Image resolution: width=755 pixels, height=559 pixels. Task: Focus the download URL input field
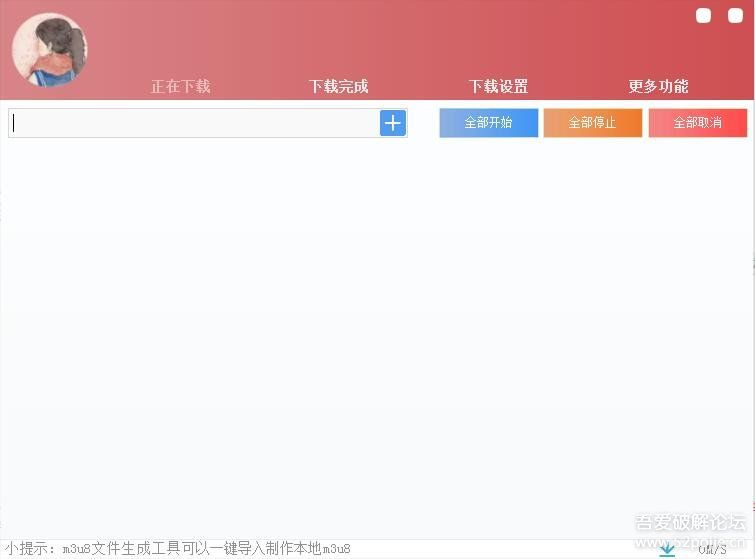pos(194,123)
